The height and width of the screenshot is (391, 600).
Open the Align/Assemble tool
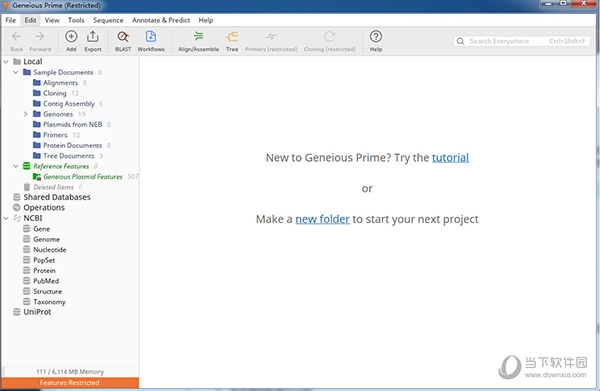point(198,36)
